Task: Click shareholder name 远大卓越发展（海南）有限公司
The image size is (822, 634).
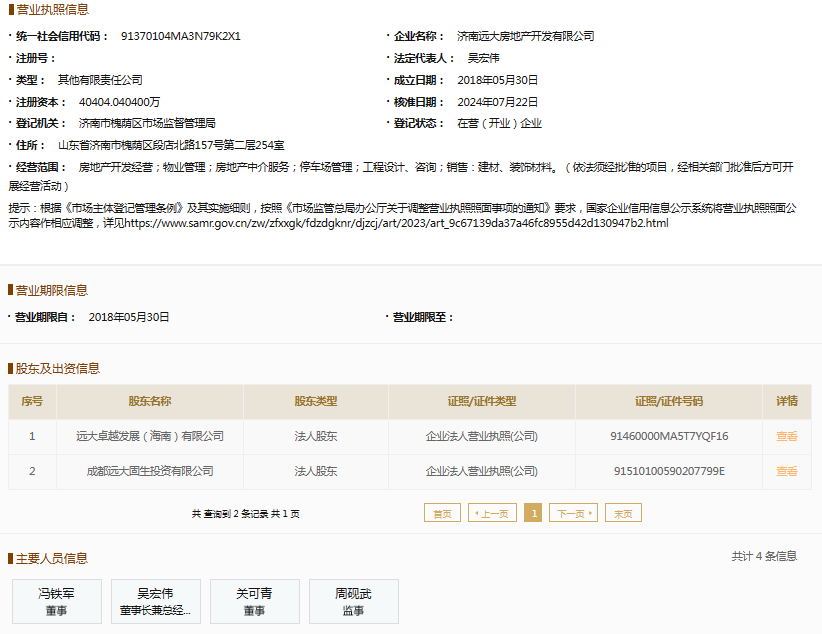Action: coord(150,436)
